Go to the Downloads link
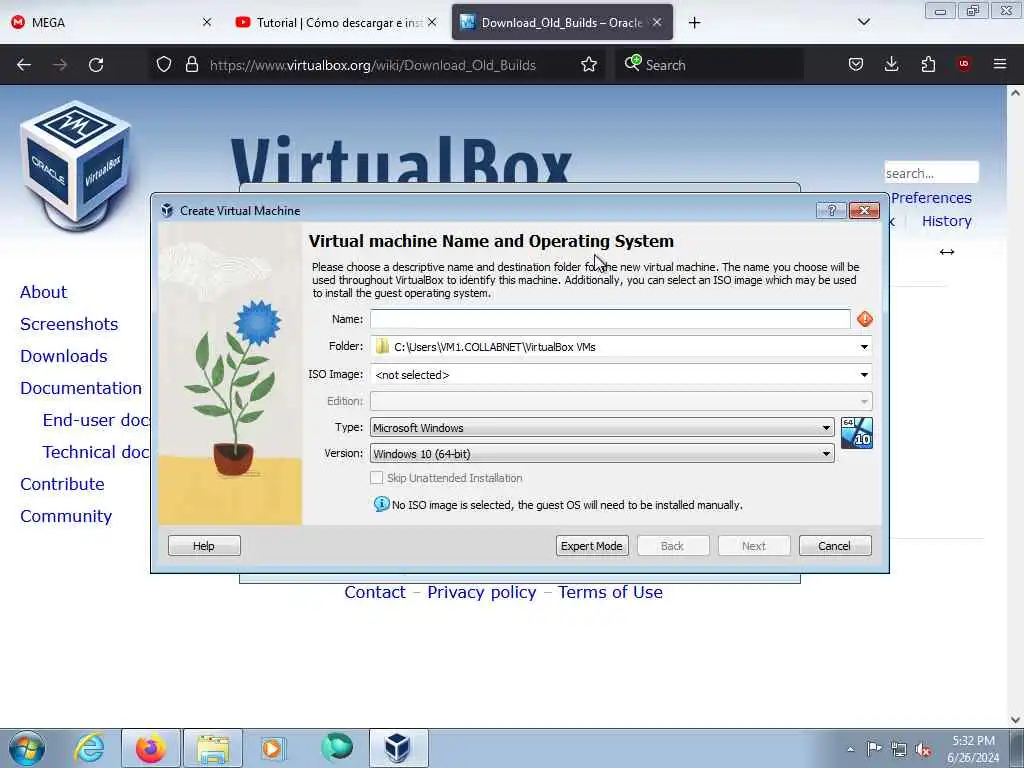 pyautogui.click(x=64, y=356)
